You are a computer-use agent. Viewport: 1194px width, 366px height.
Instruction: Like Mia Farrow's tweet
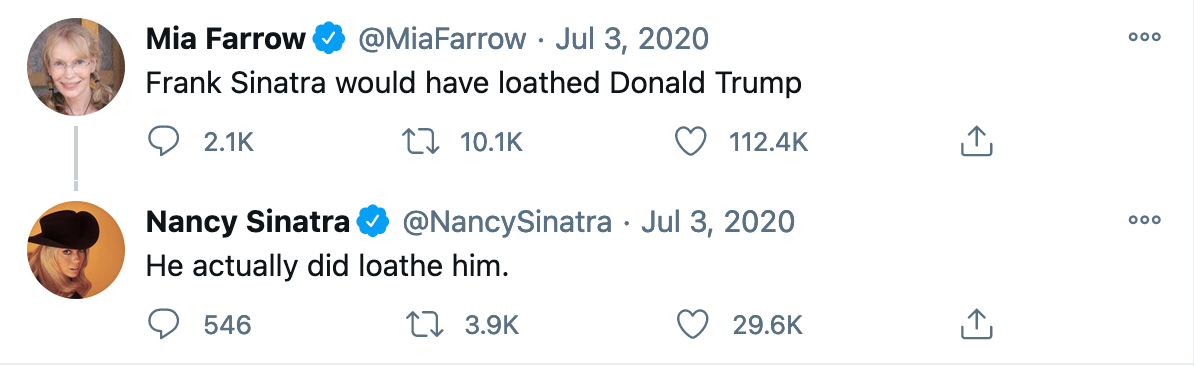pos(691,142)
